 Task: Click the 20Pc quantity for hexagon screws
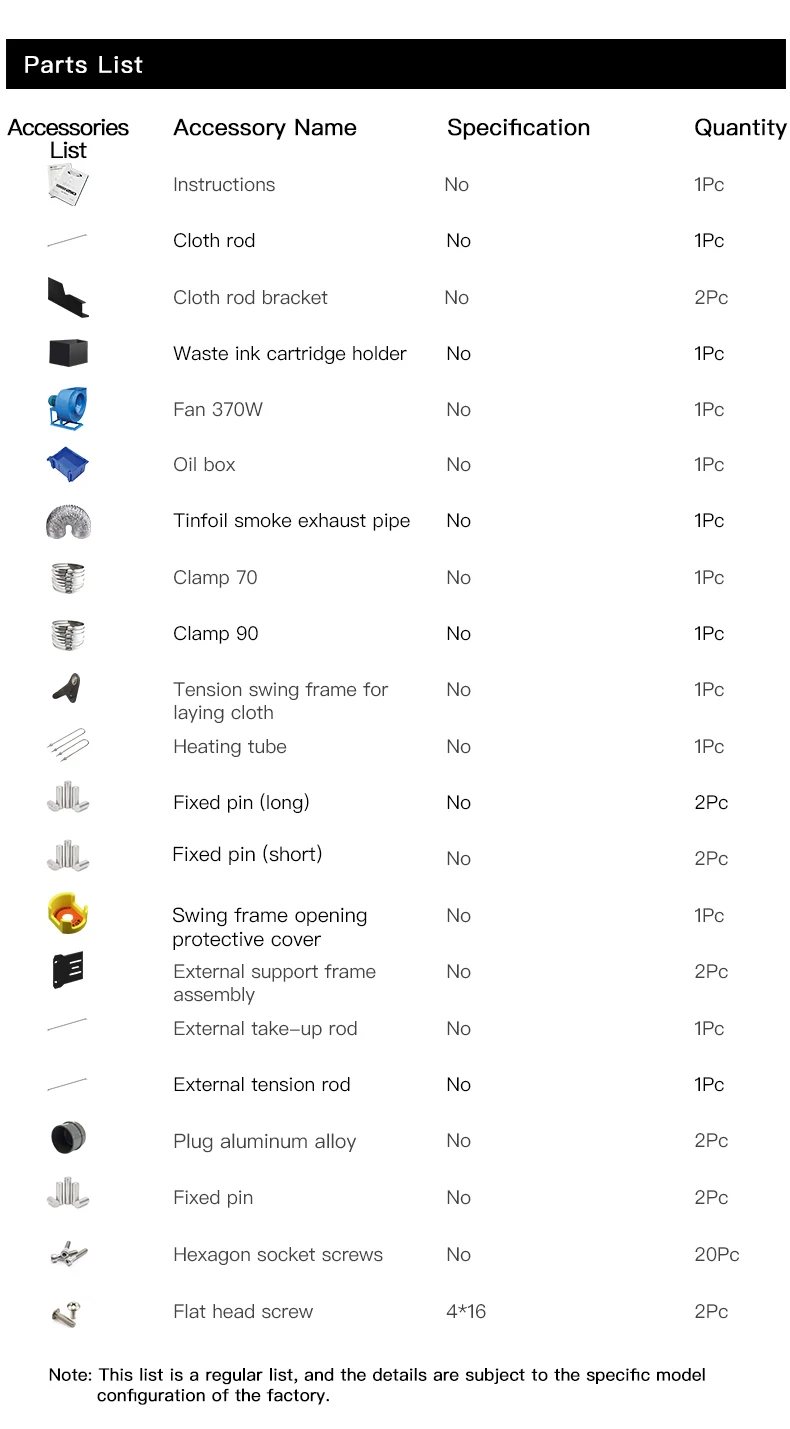pyautogui.click(x=717, y=1254)
